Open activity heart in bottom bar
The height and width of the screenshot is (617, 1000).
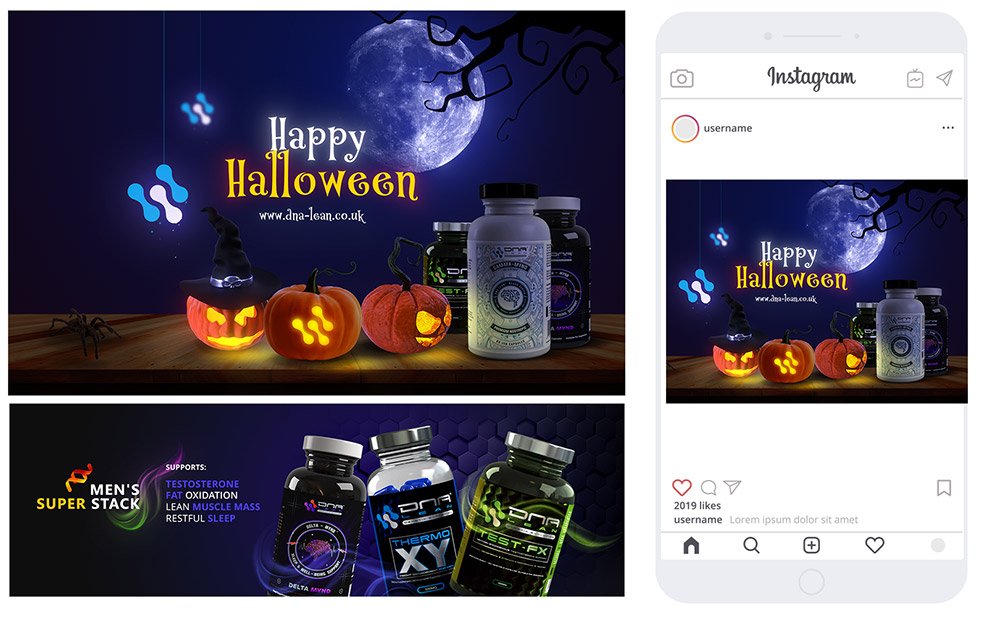coord(874,545)
